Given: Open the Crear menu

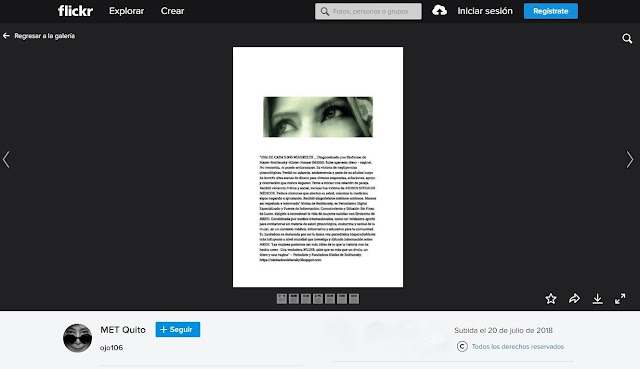Looking at the screenshot, I should pyautogui.click(x=172, y=11).
